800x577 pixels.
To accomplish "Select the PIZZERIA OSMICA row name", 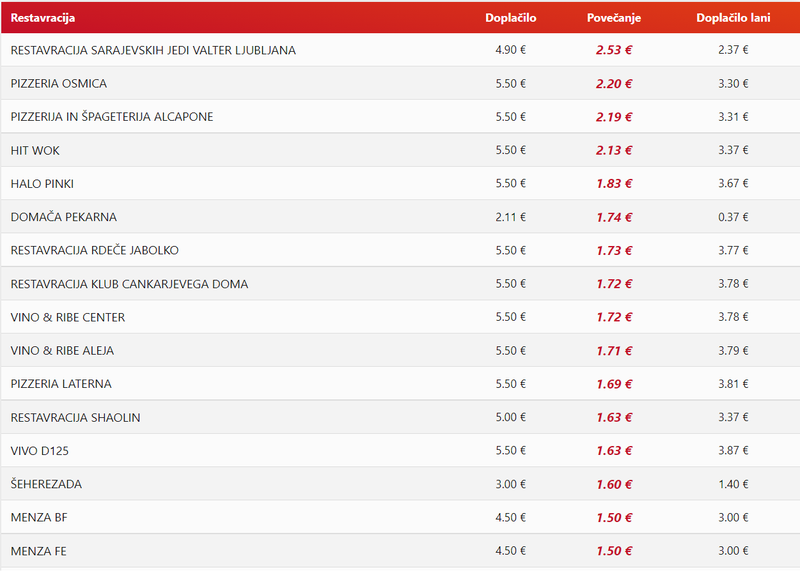I will 59,84.
